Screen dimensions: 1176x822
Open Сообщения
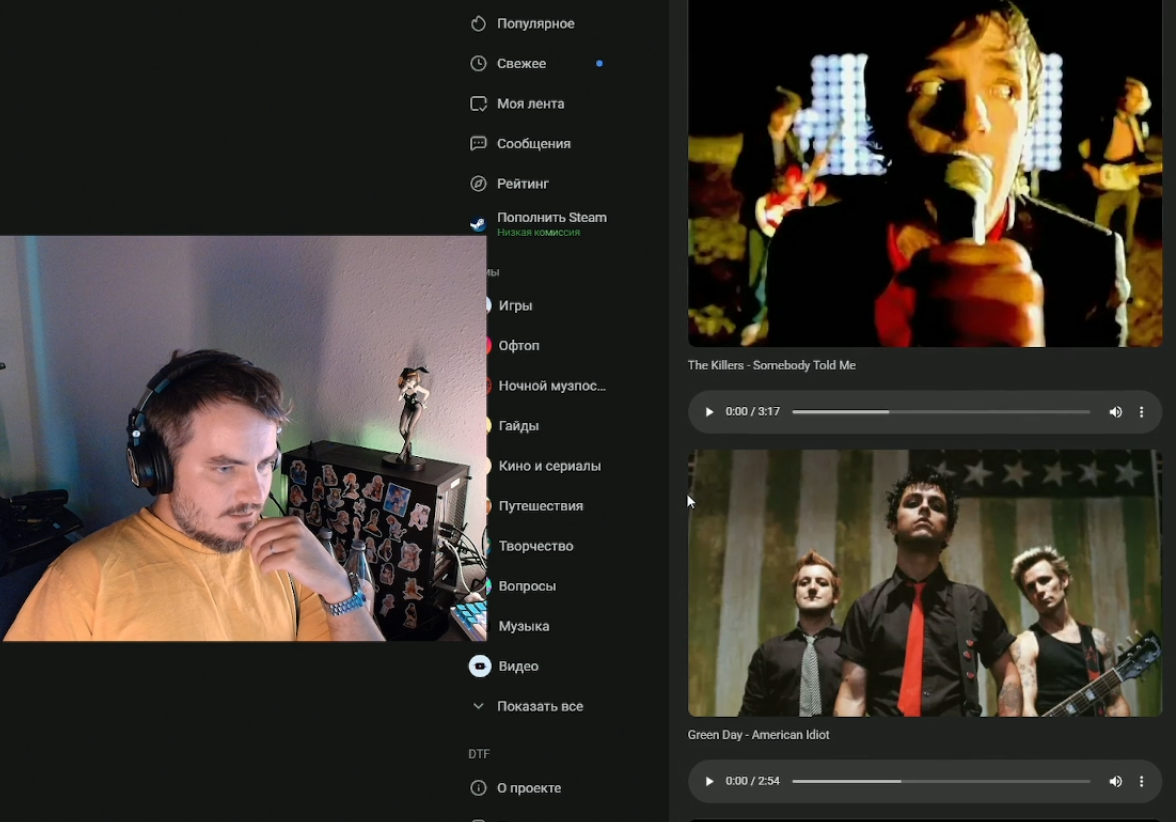coord(533,143)
